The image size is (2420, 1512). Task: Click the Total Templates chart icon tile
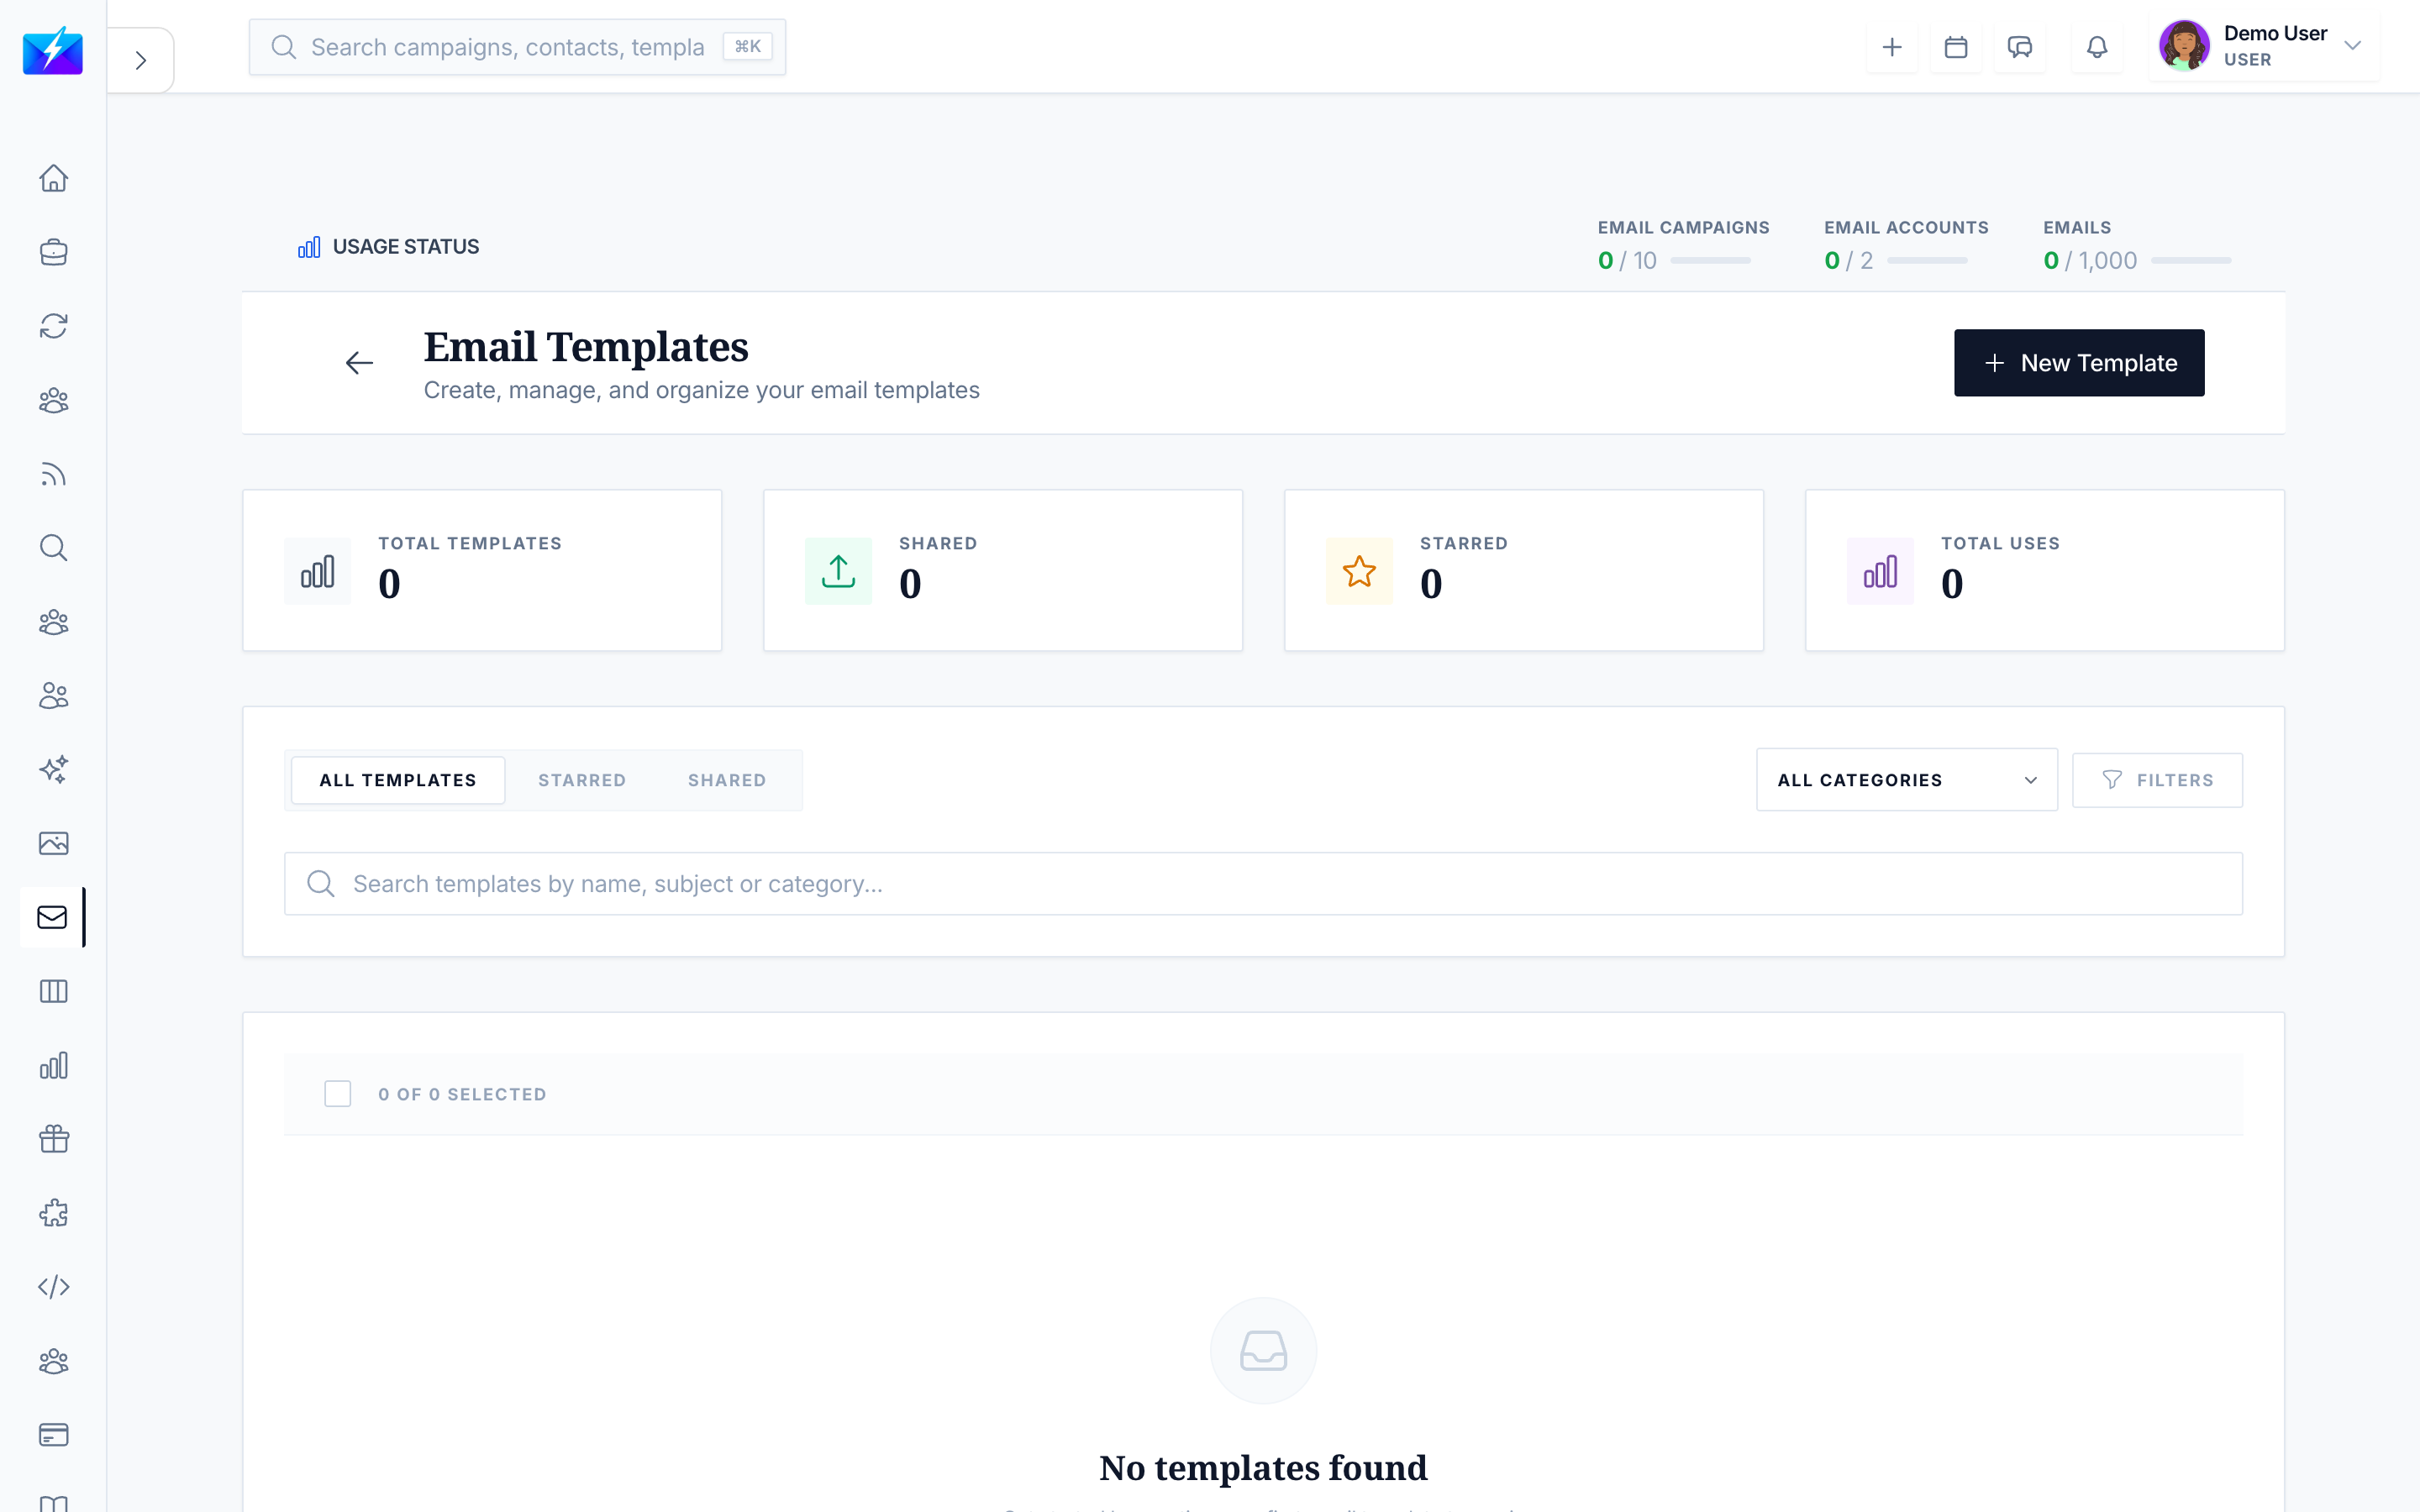(317, 571)
